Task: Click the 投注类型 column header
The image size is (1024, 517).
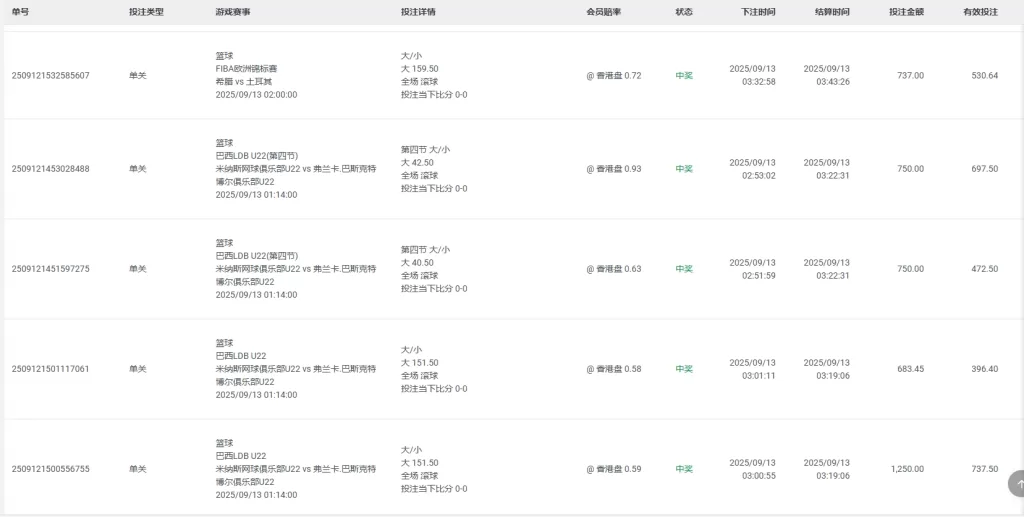Action: pos(146,12)
